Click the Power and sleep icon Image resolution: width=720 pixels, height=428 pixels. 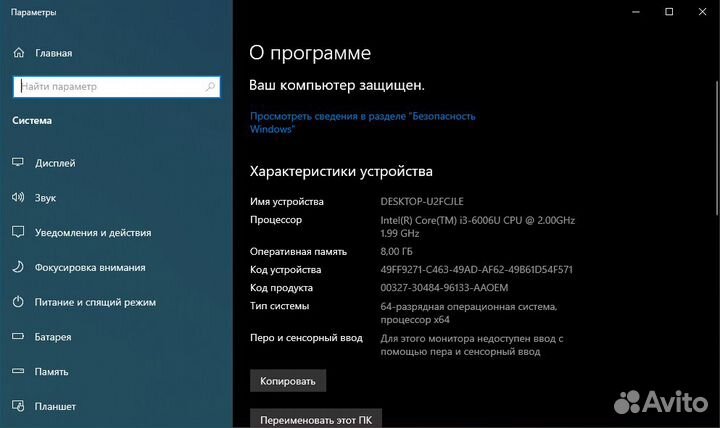point(18,302)
